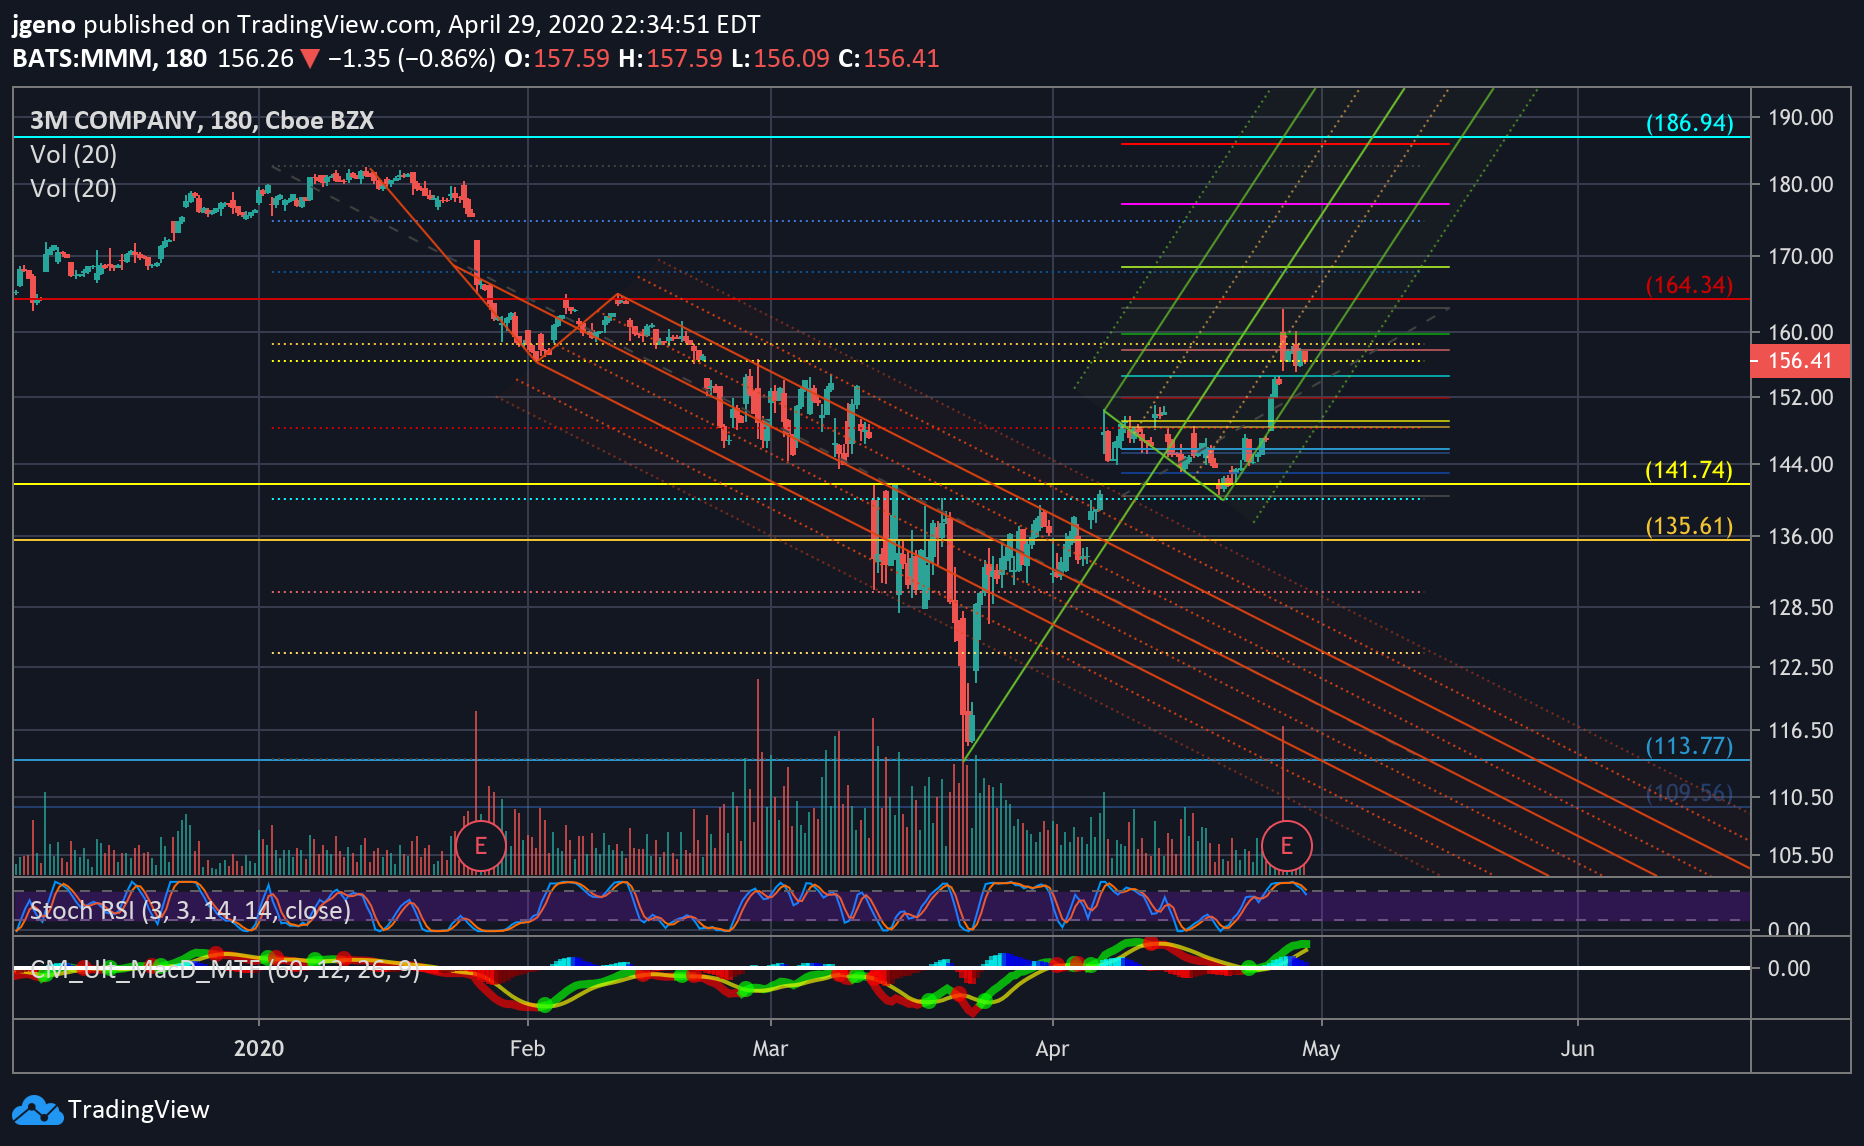Click the high value 'H:157.59'
This screenshot has height=1146, width=1864.
tap(670, 59)
